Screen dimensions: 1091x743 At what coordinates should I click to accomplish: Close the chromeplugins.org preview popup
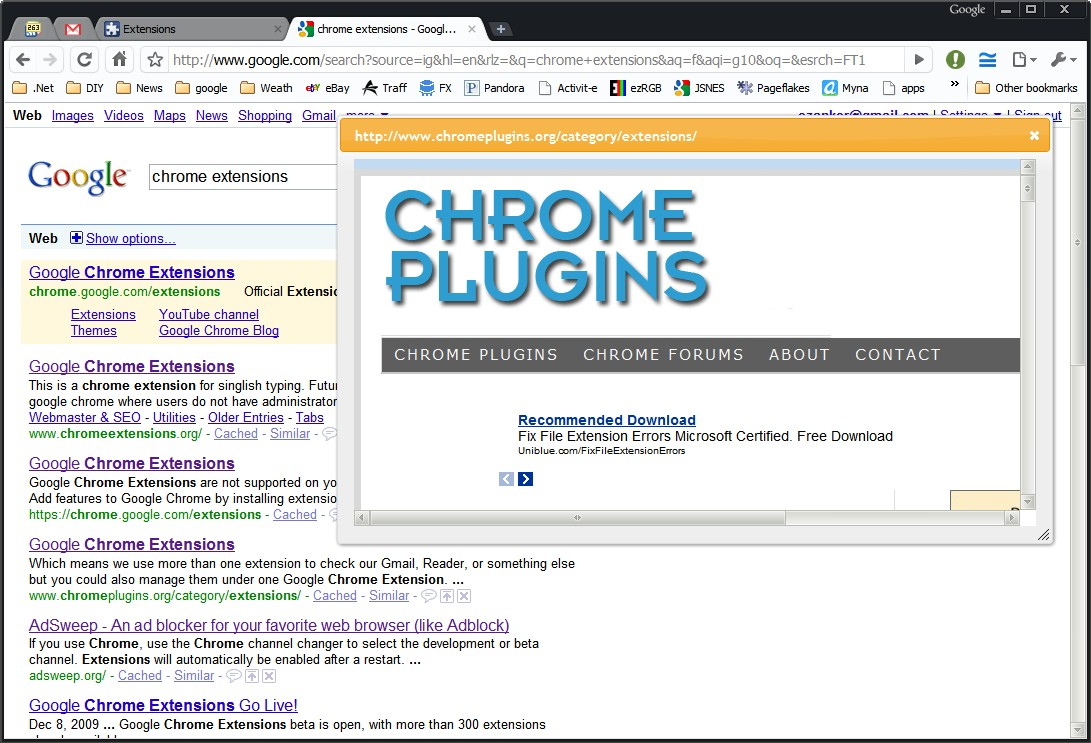(x=1035, y=136)
